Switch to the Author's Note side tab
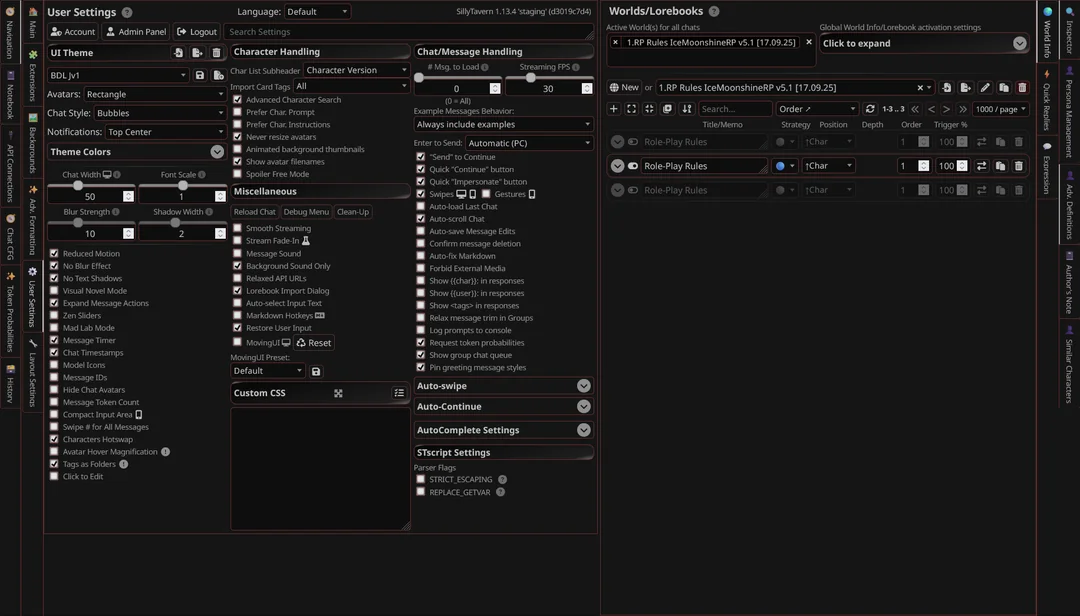Screen dimensions: 1080x616 tap(1069, 283)
